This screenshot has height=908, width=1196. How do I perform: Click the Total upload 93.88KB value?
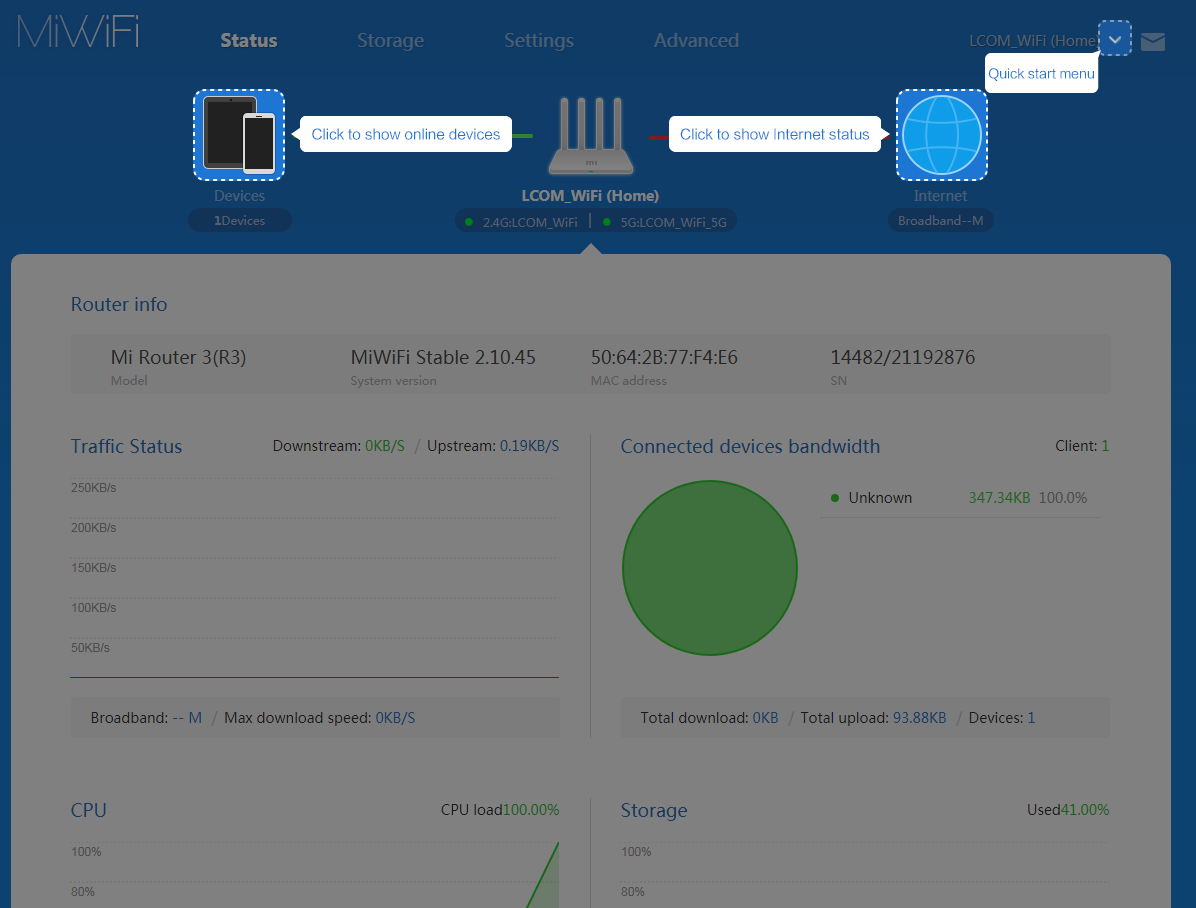919,718
